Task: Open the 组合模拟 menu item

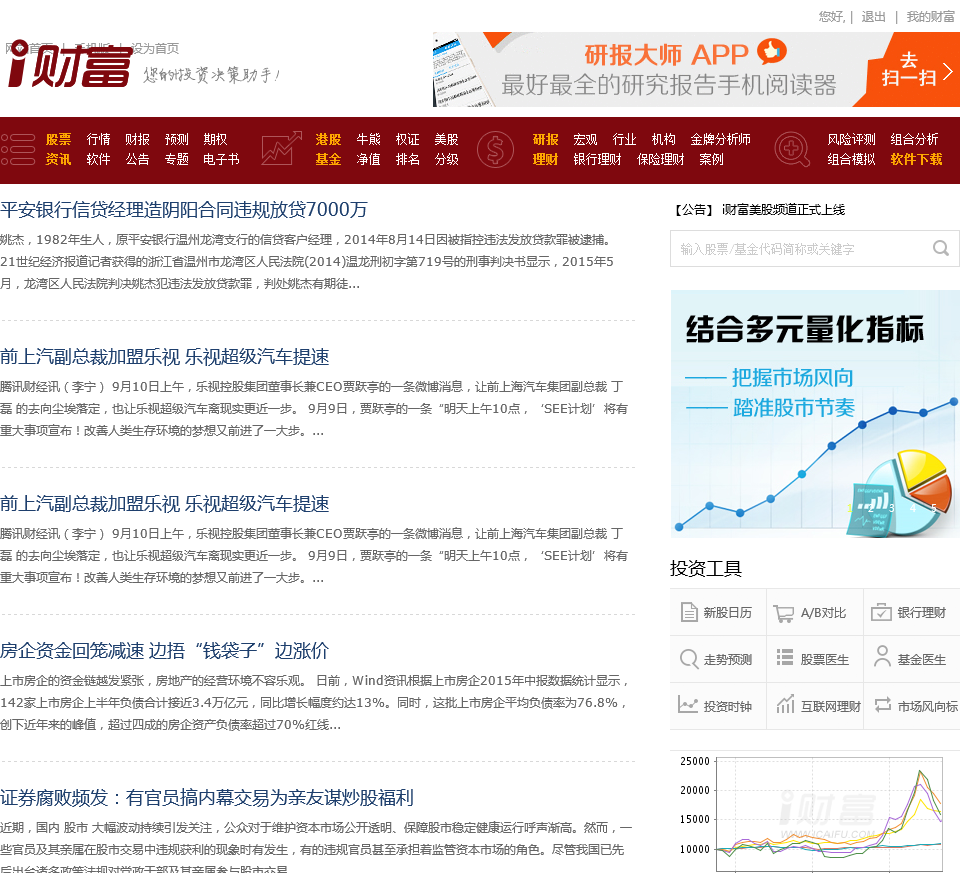Action: point(851,160)
